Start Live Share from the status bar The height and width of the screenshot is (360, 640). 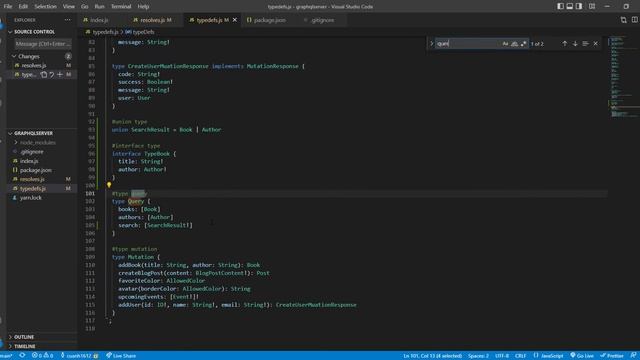click(121, 356)
